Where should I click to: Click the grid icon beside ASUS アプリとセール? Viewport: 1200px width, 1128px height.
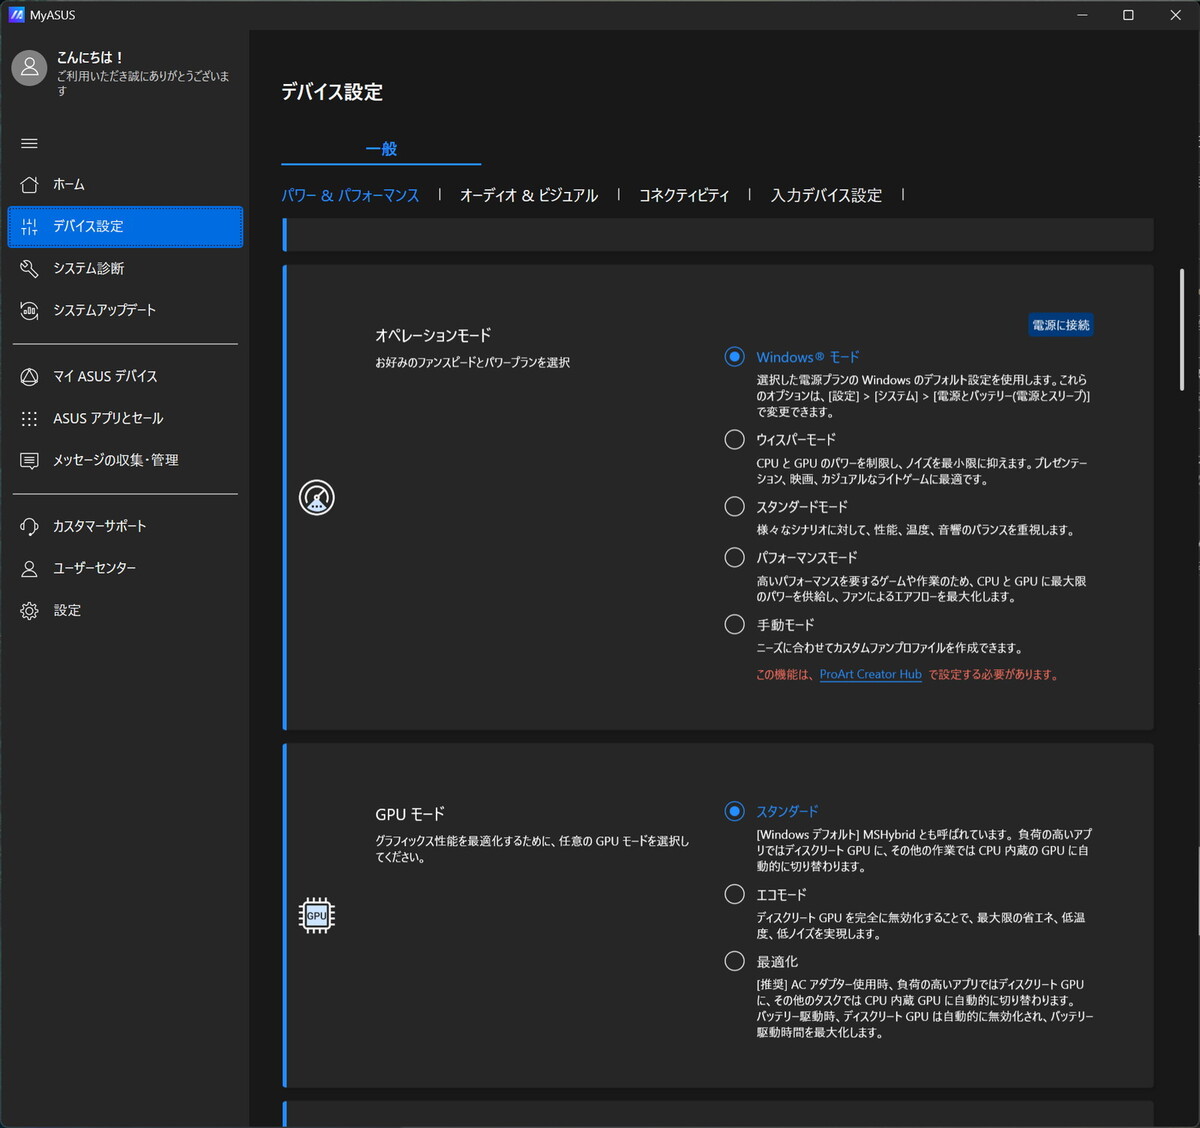pos(29,419)
